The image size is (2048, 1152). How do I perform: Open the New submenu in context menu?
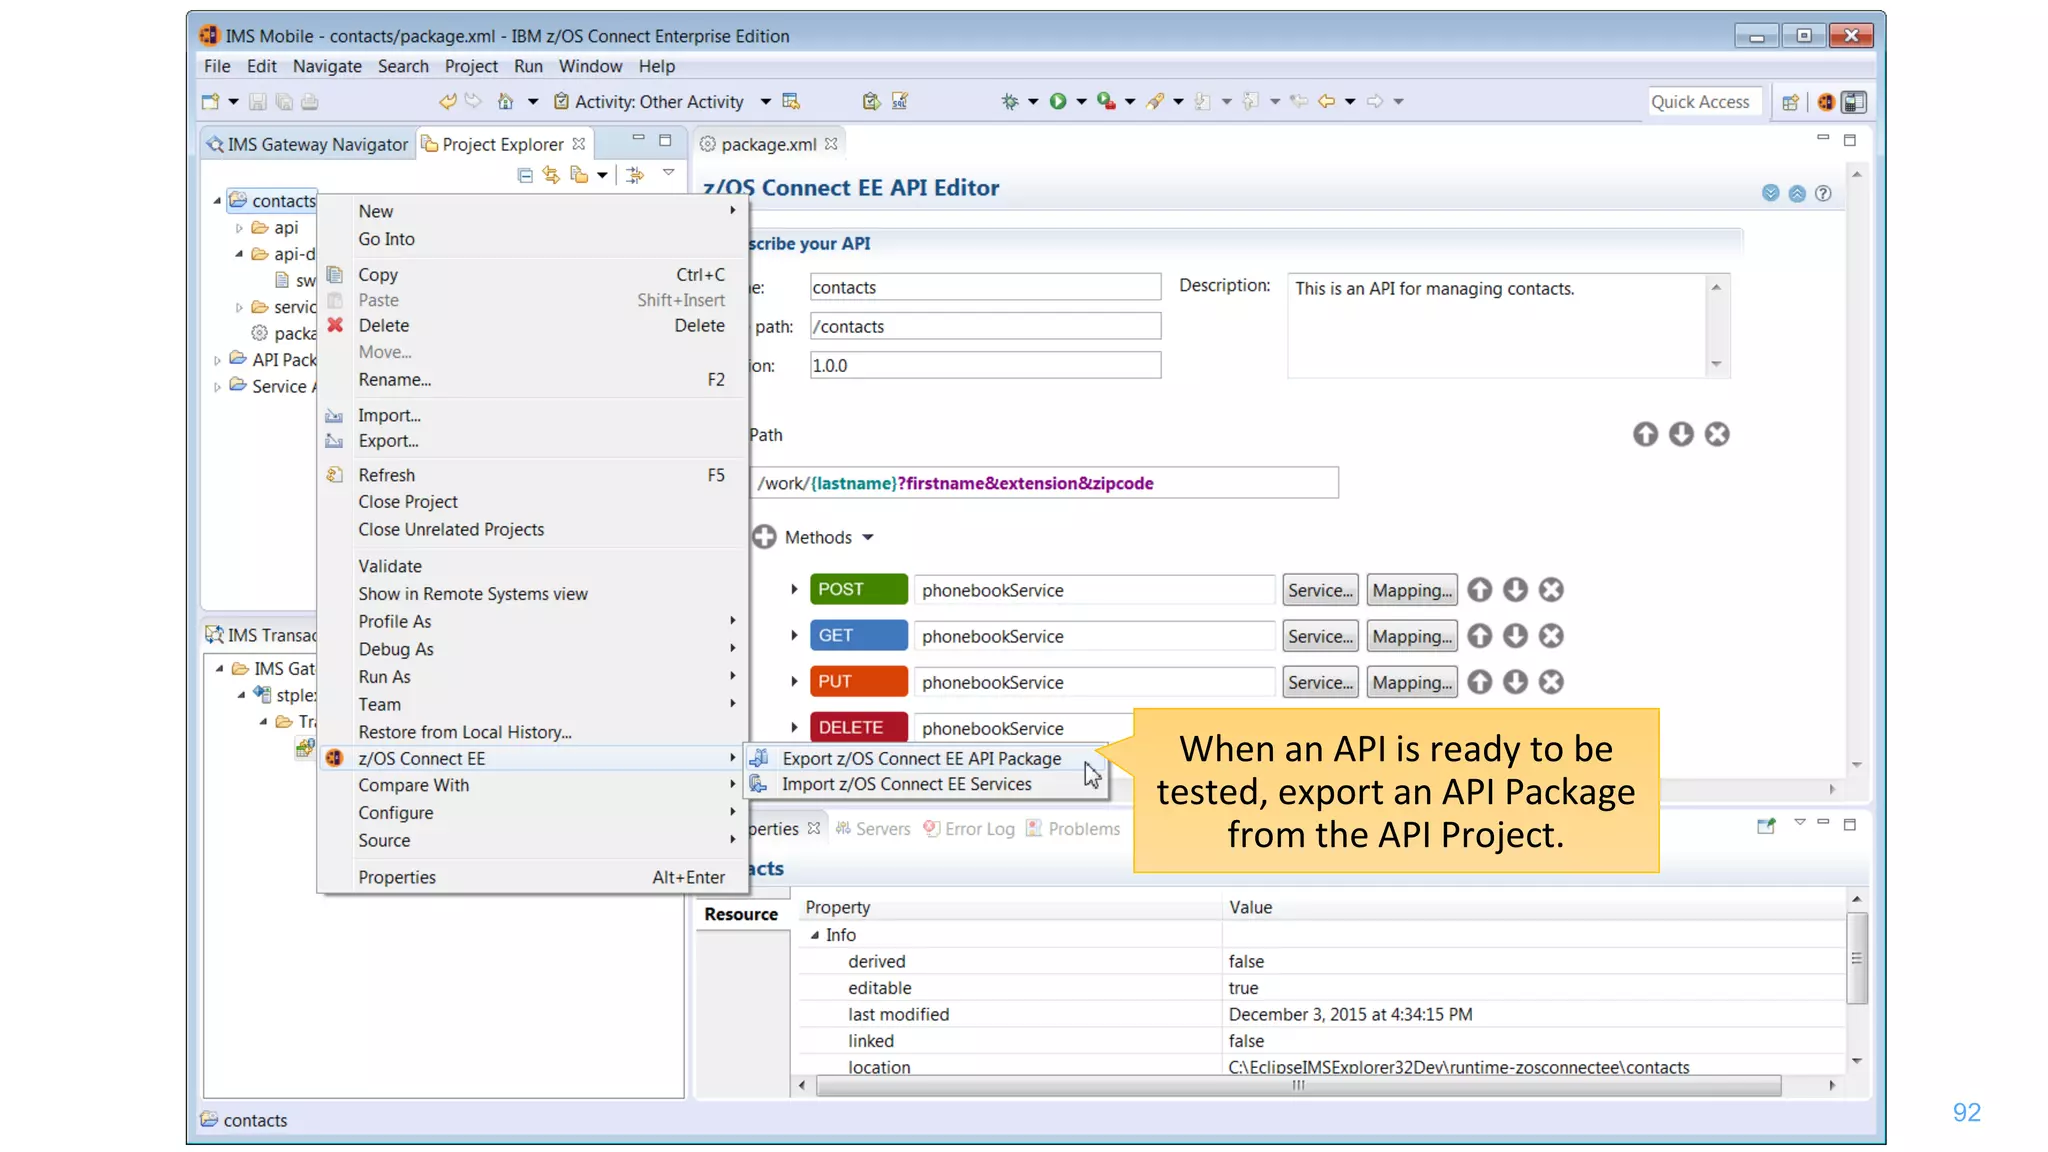tap(534, 211)
